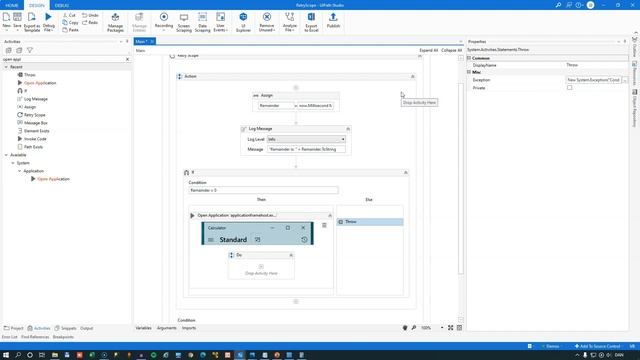
Task: Run Debug File from the ribbon
Action: coord(49,22)
